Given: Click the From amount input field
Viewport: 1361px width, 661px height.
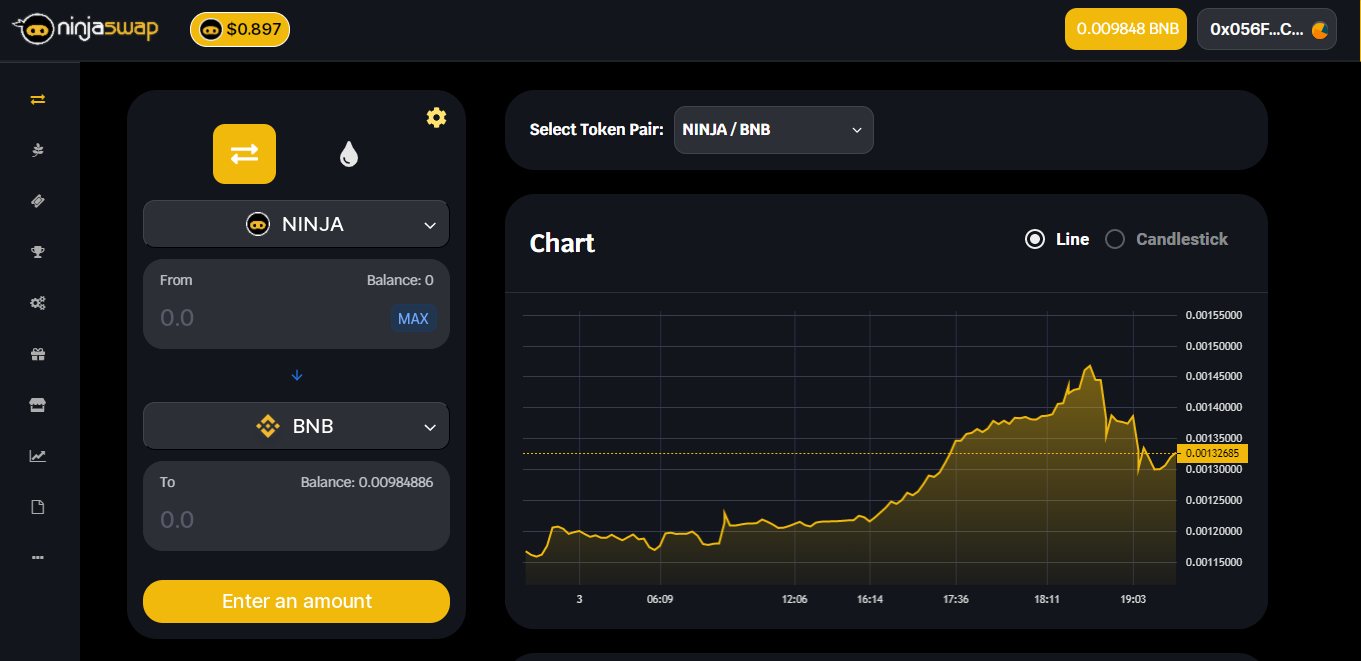Looking at the screenshot, I should 270,318.
